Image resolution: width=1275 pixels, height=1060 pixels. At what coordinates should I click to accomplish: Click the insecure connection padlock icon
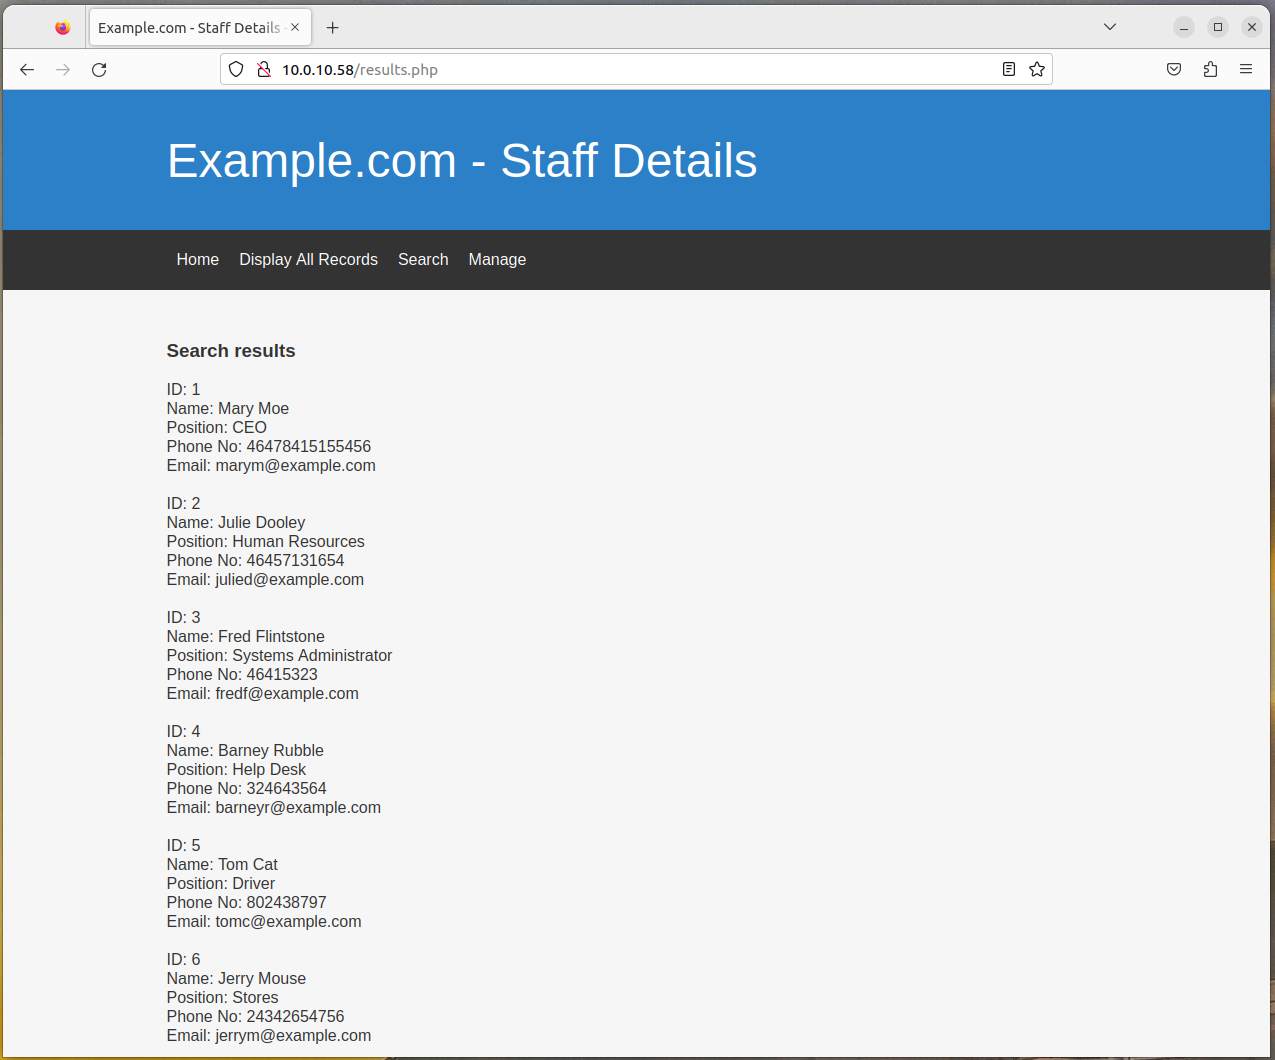point(264,69)
